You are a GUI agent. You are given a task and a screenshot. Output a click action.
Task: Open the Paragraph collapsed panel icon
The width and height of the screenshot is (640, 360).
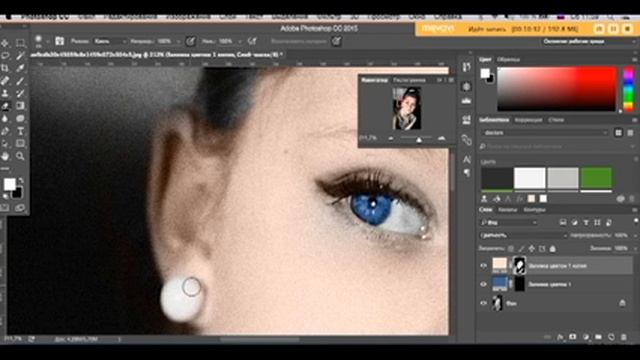(467, 173)
